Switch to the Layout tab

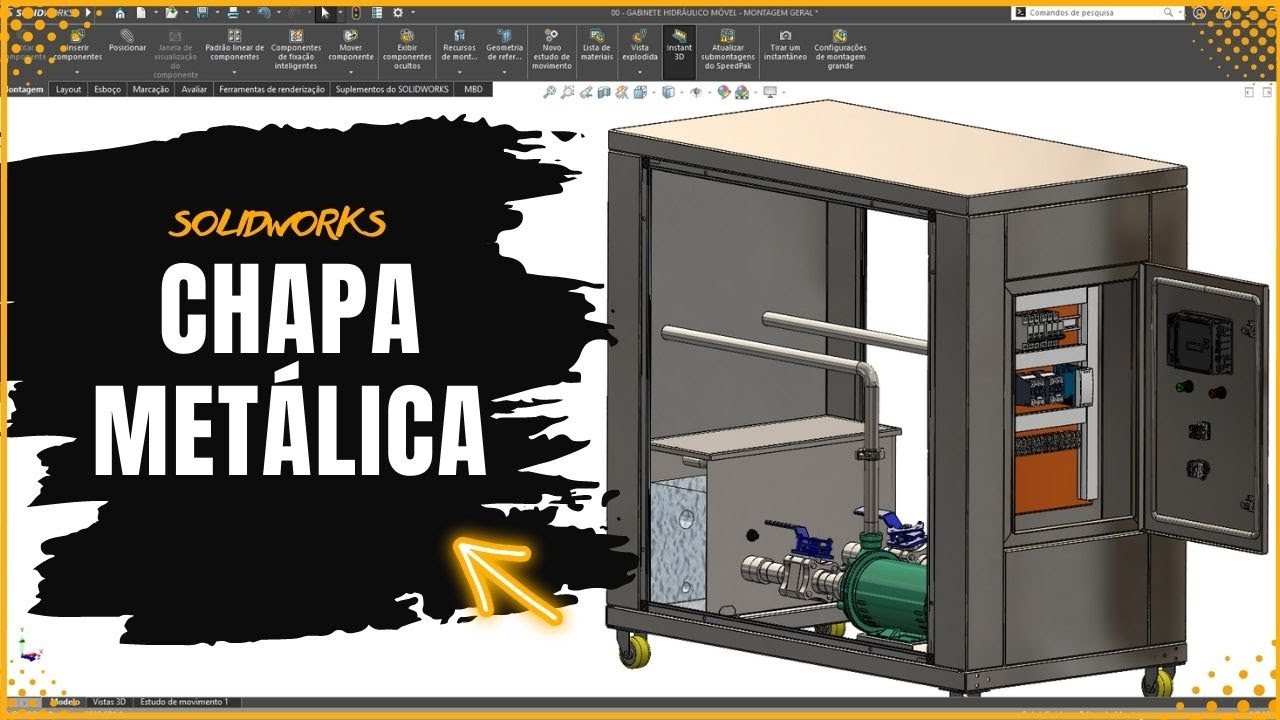coord(69,89)
